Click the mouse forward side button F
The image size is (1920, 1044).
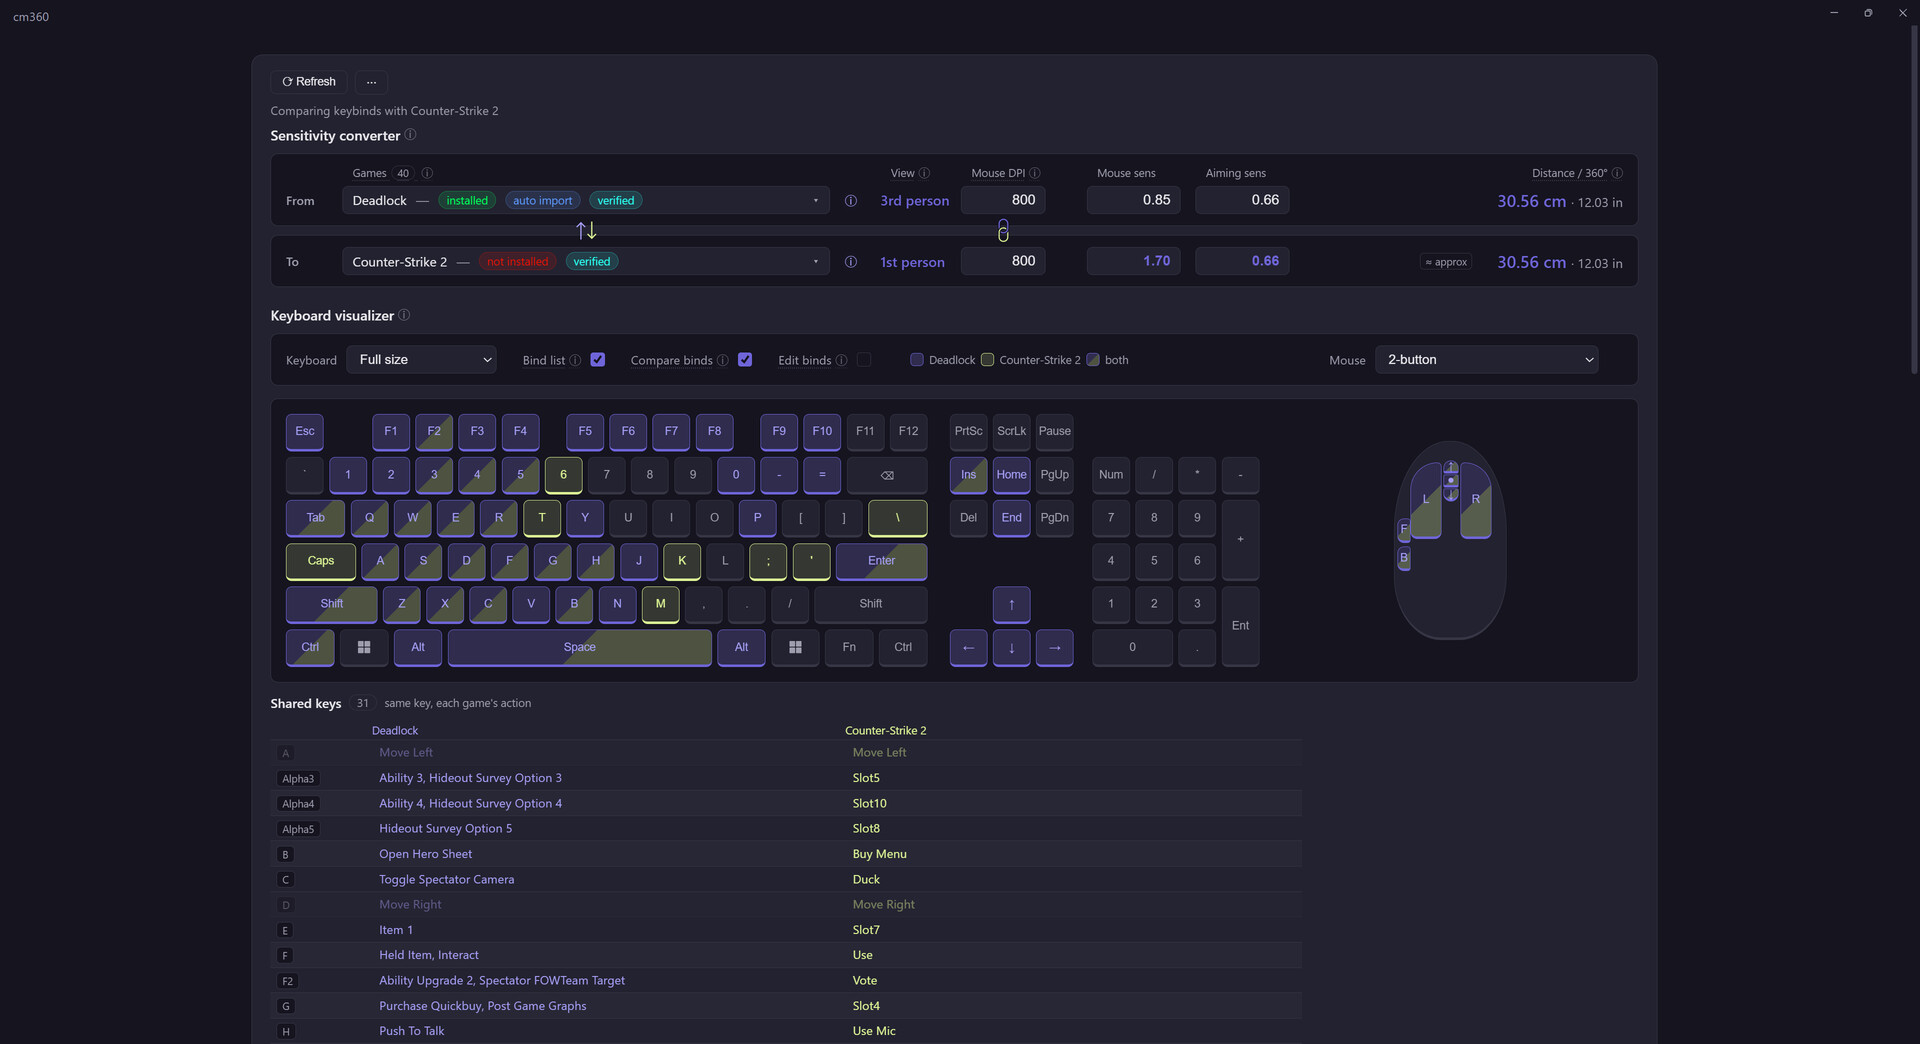point(1404,529)
